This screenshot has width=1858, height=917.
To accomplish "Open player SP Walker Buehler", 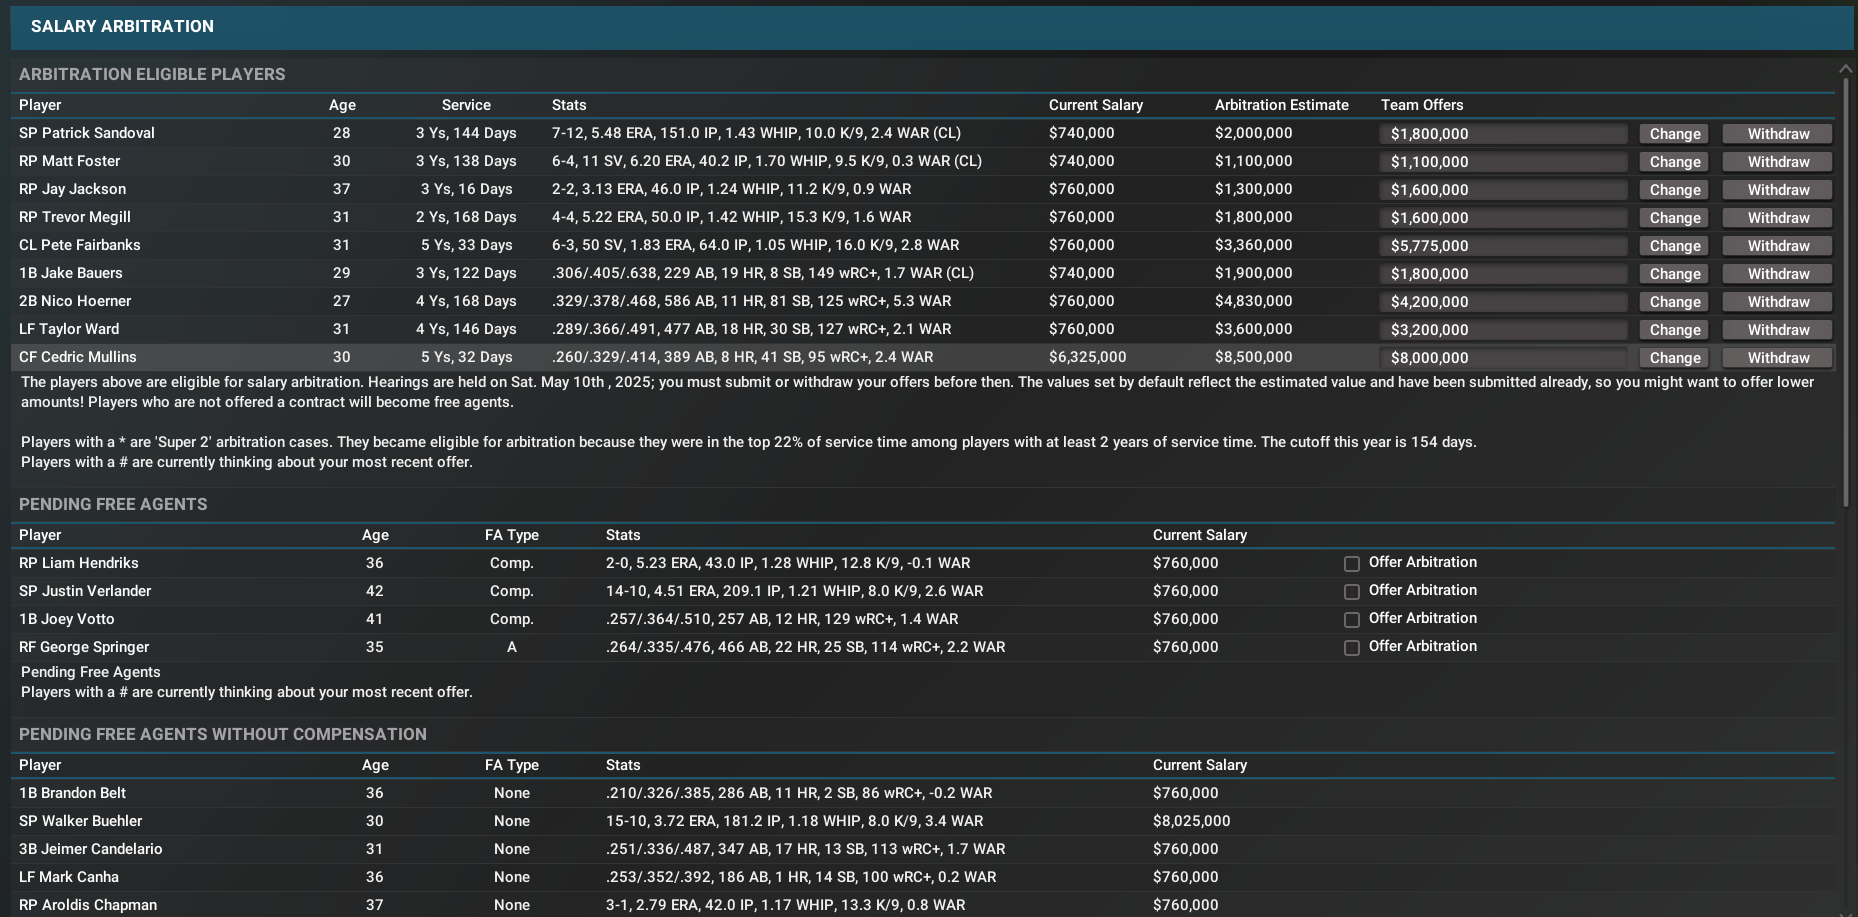I will point(81,821).
